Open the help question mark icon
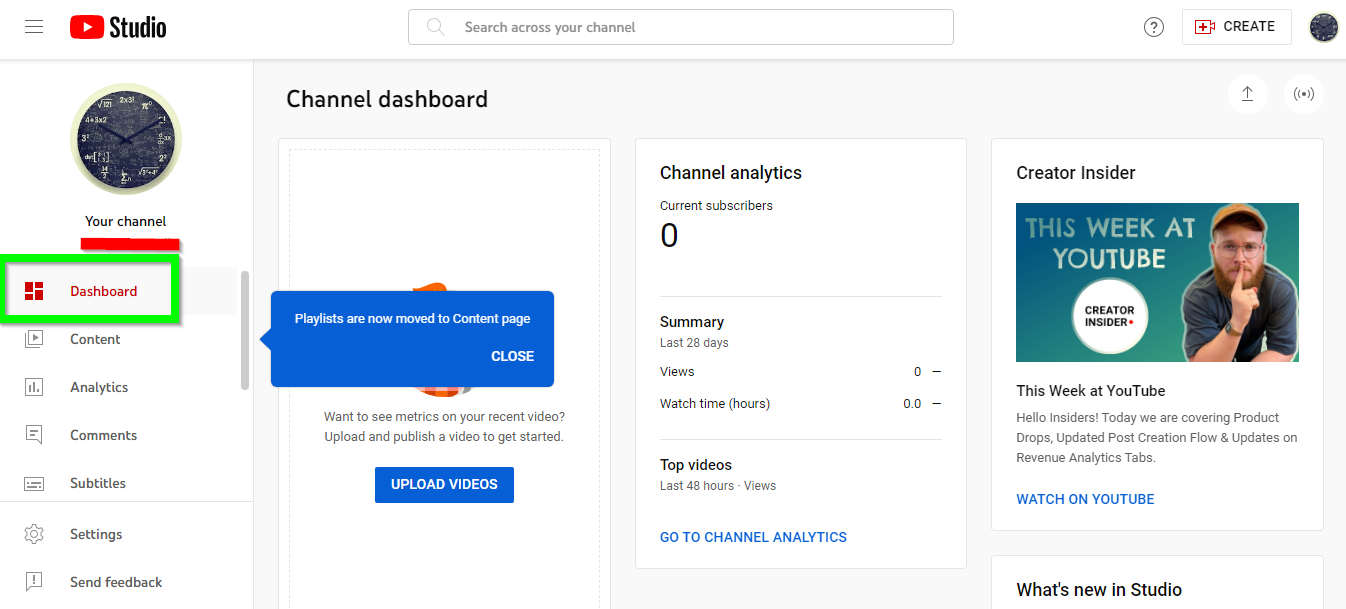This screenshot has width=1346, height=609. pos(1154,27)
